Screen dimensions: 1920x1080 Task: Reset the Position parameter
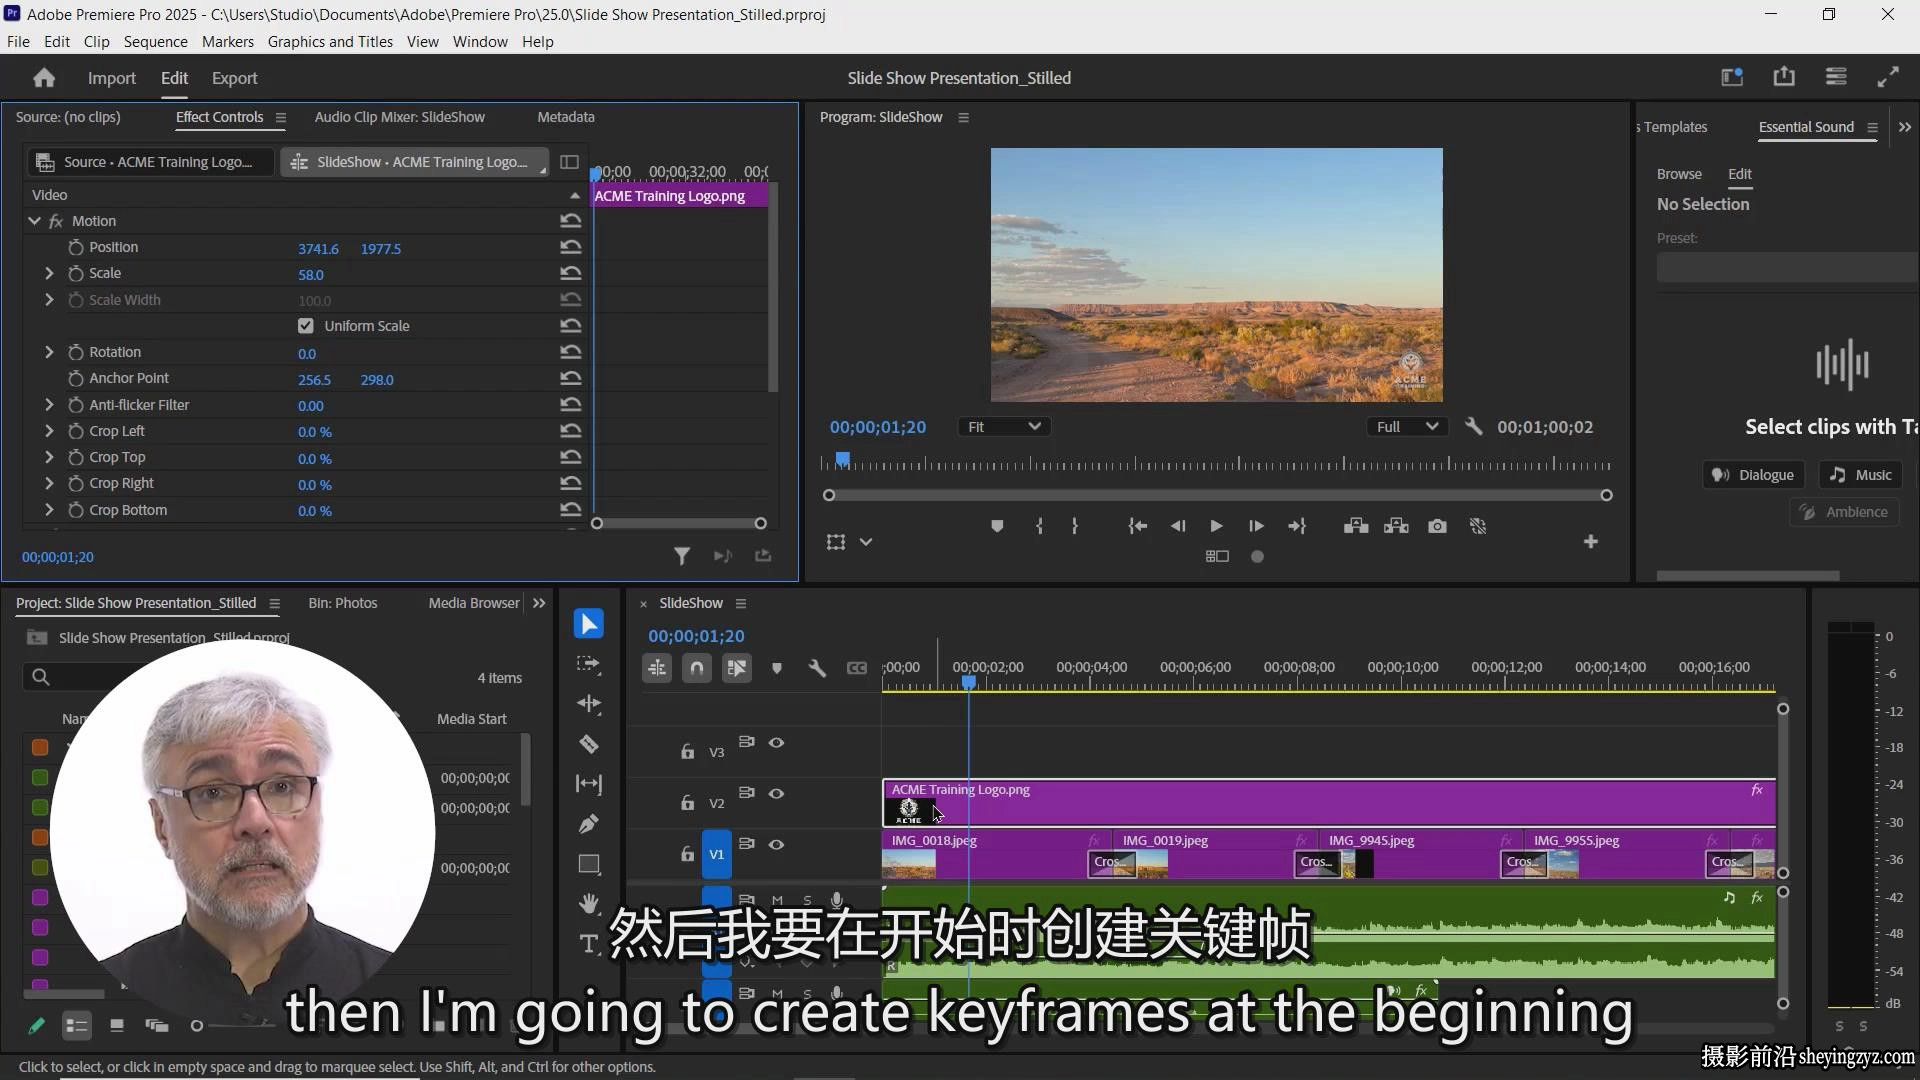tap(570, 247)
